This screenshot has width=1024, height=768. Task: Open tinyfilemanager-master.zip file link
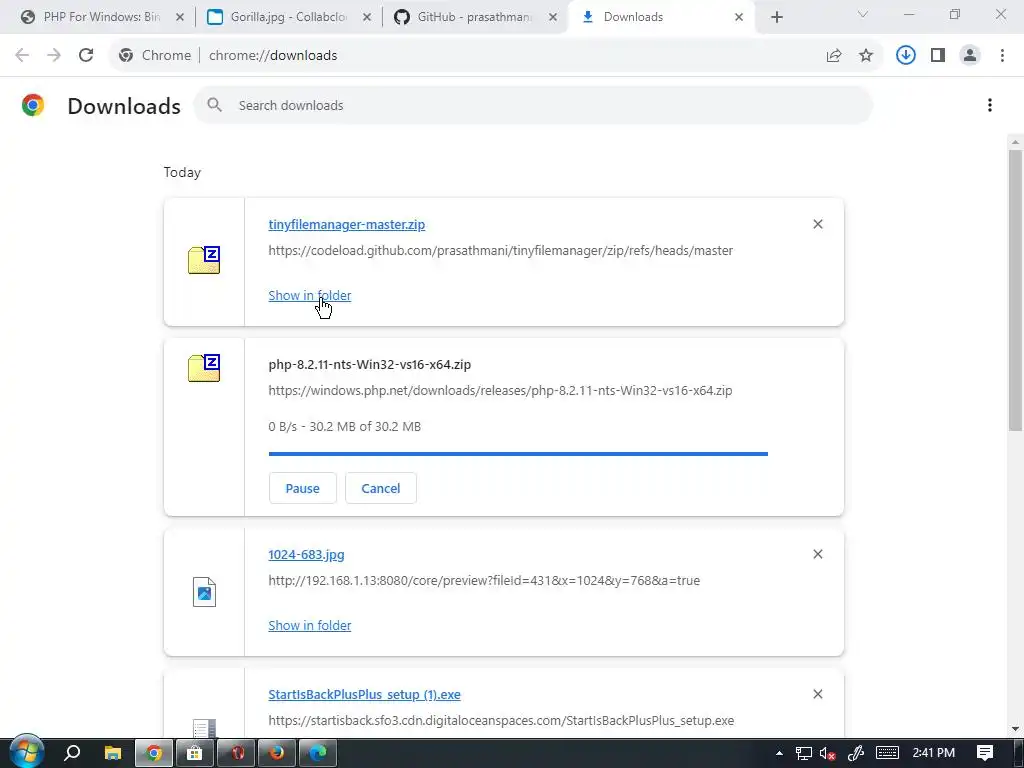click(347, 225)
